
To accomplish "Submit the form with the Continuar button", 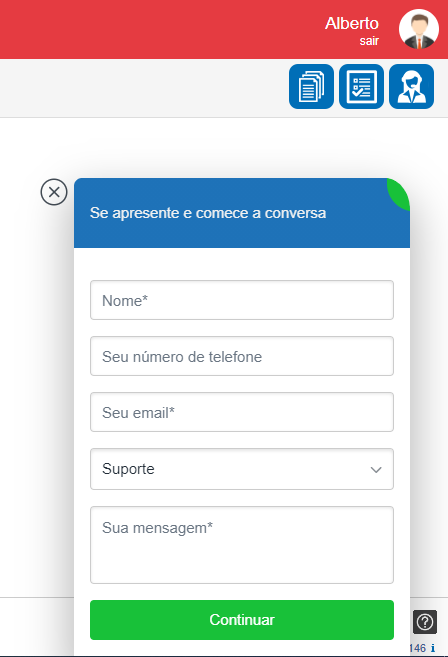I will click(242, 620).
